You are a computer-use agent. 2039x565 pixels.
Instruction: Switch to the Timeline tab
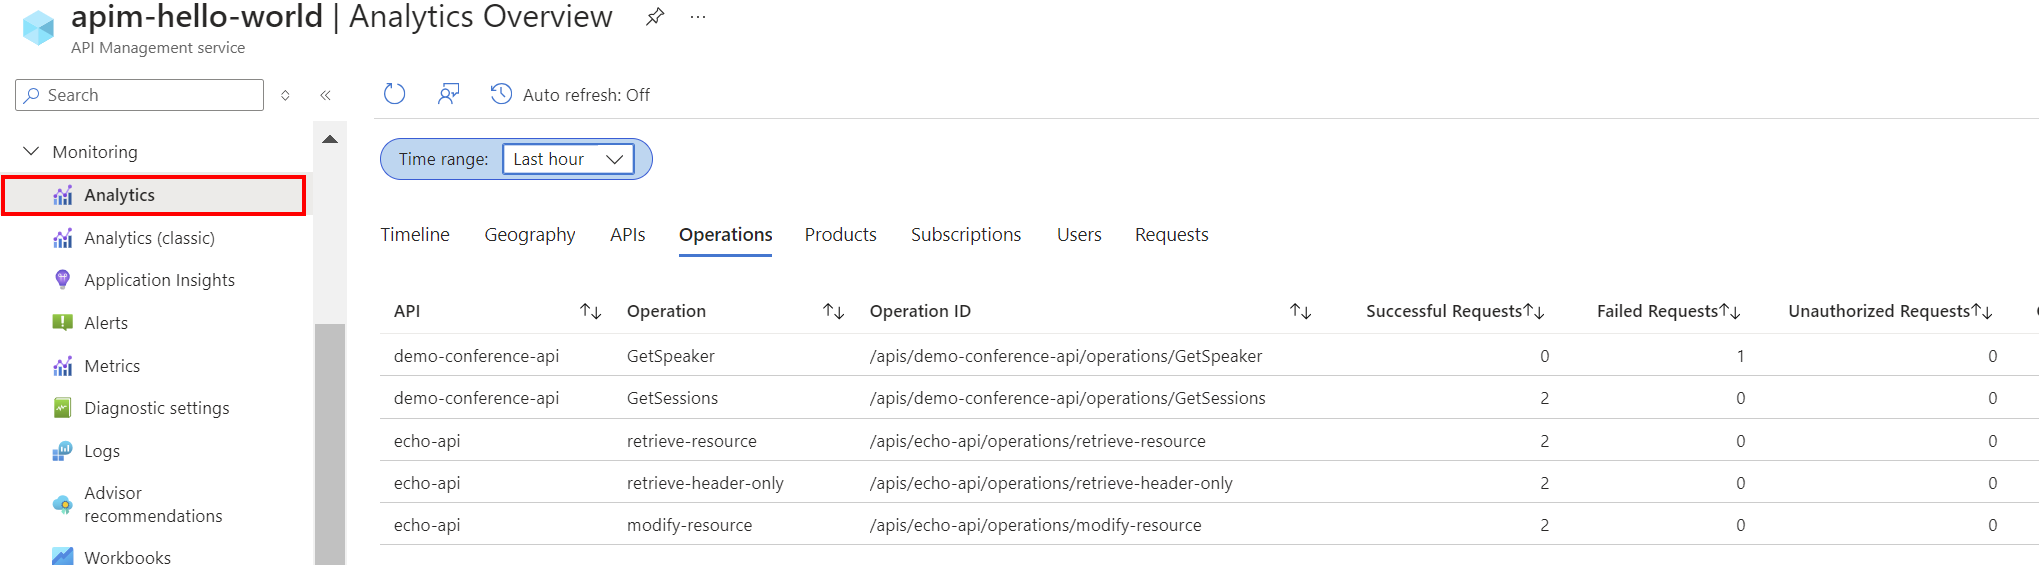414,234
